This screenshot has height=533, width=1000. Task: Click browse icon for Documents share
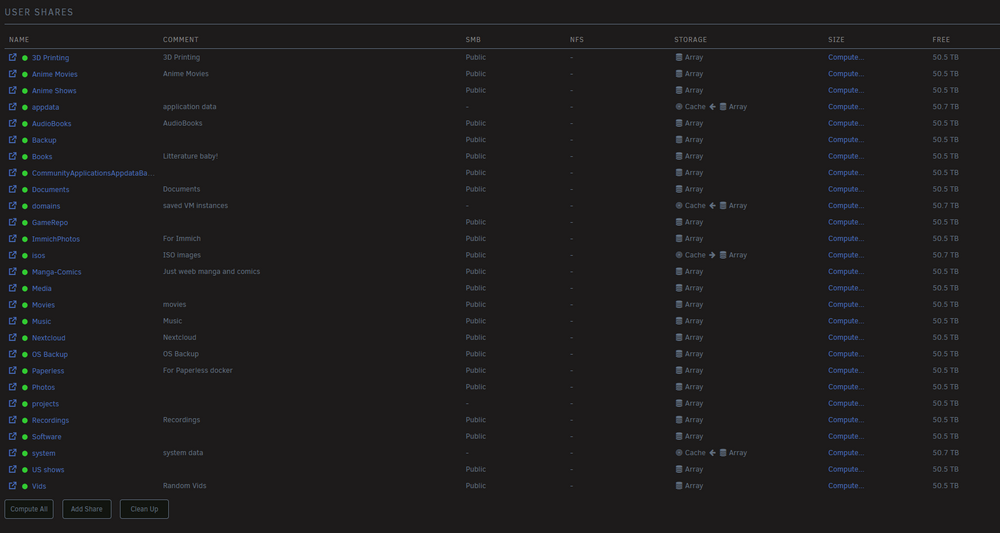tap(12, 189)
